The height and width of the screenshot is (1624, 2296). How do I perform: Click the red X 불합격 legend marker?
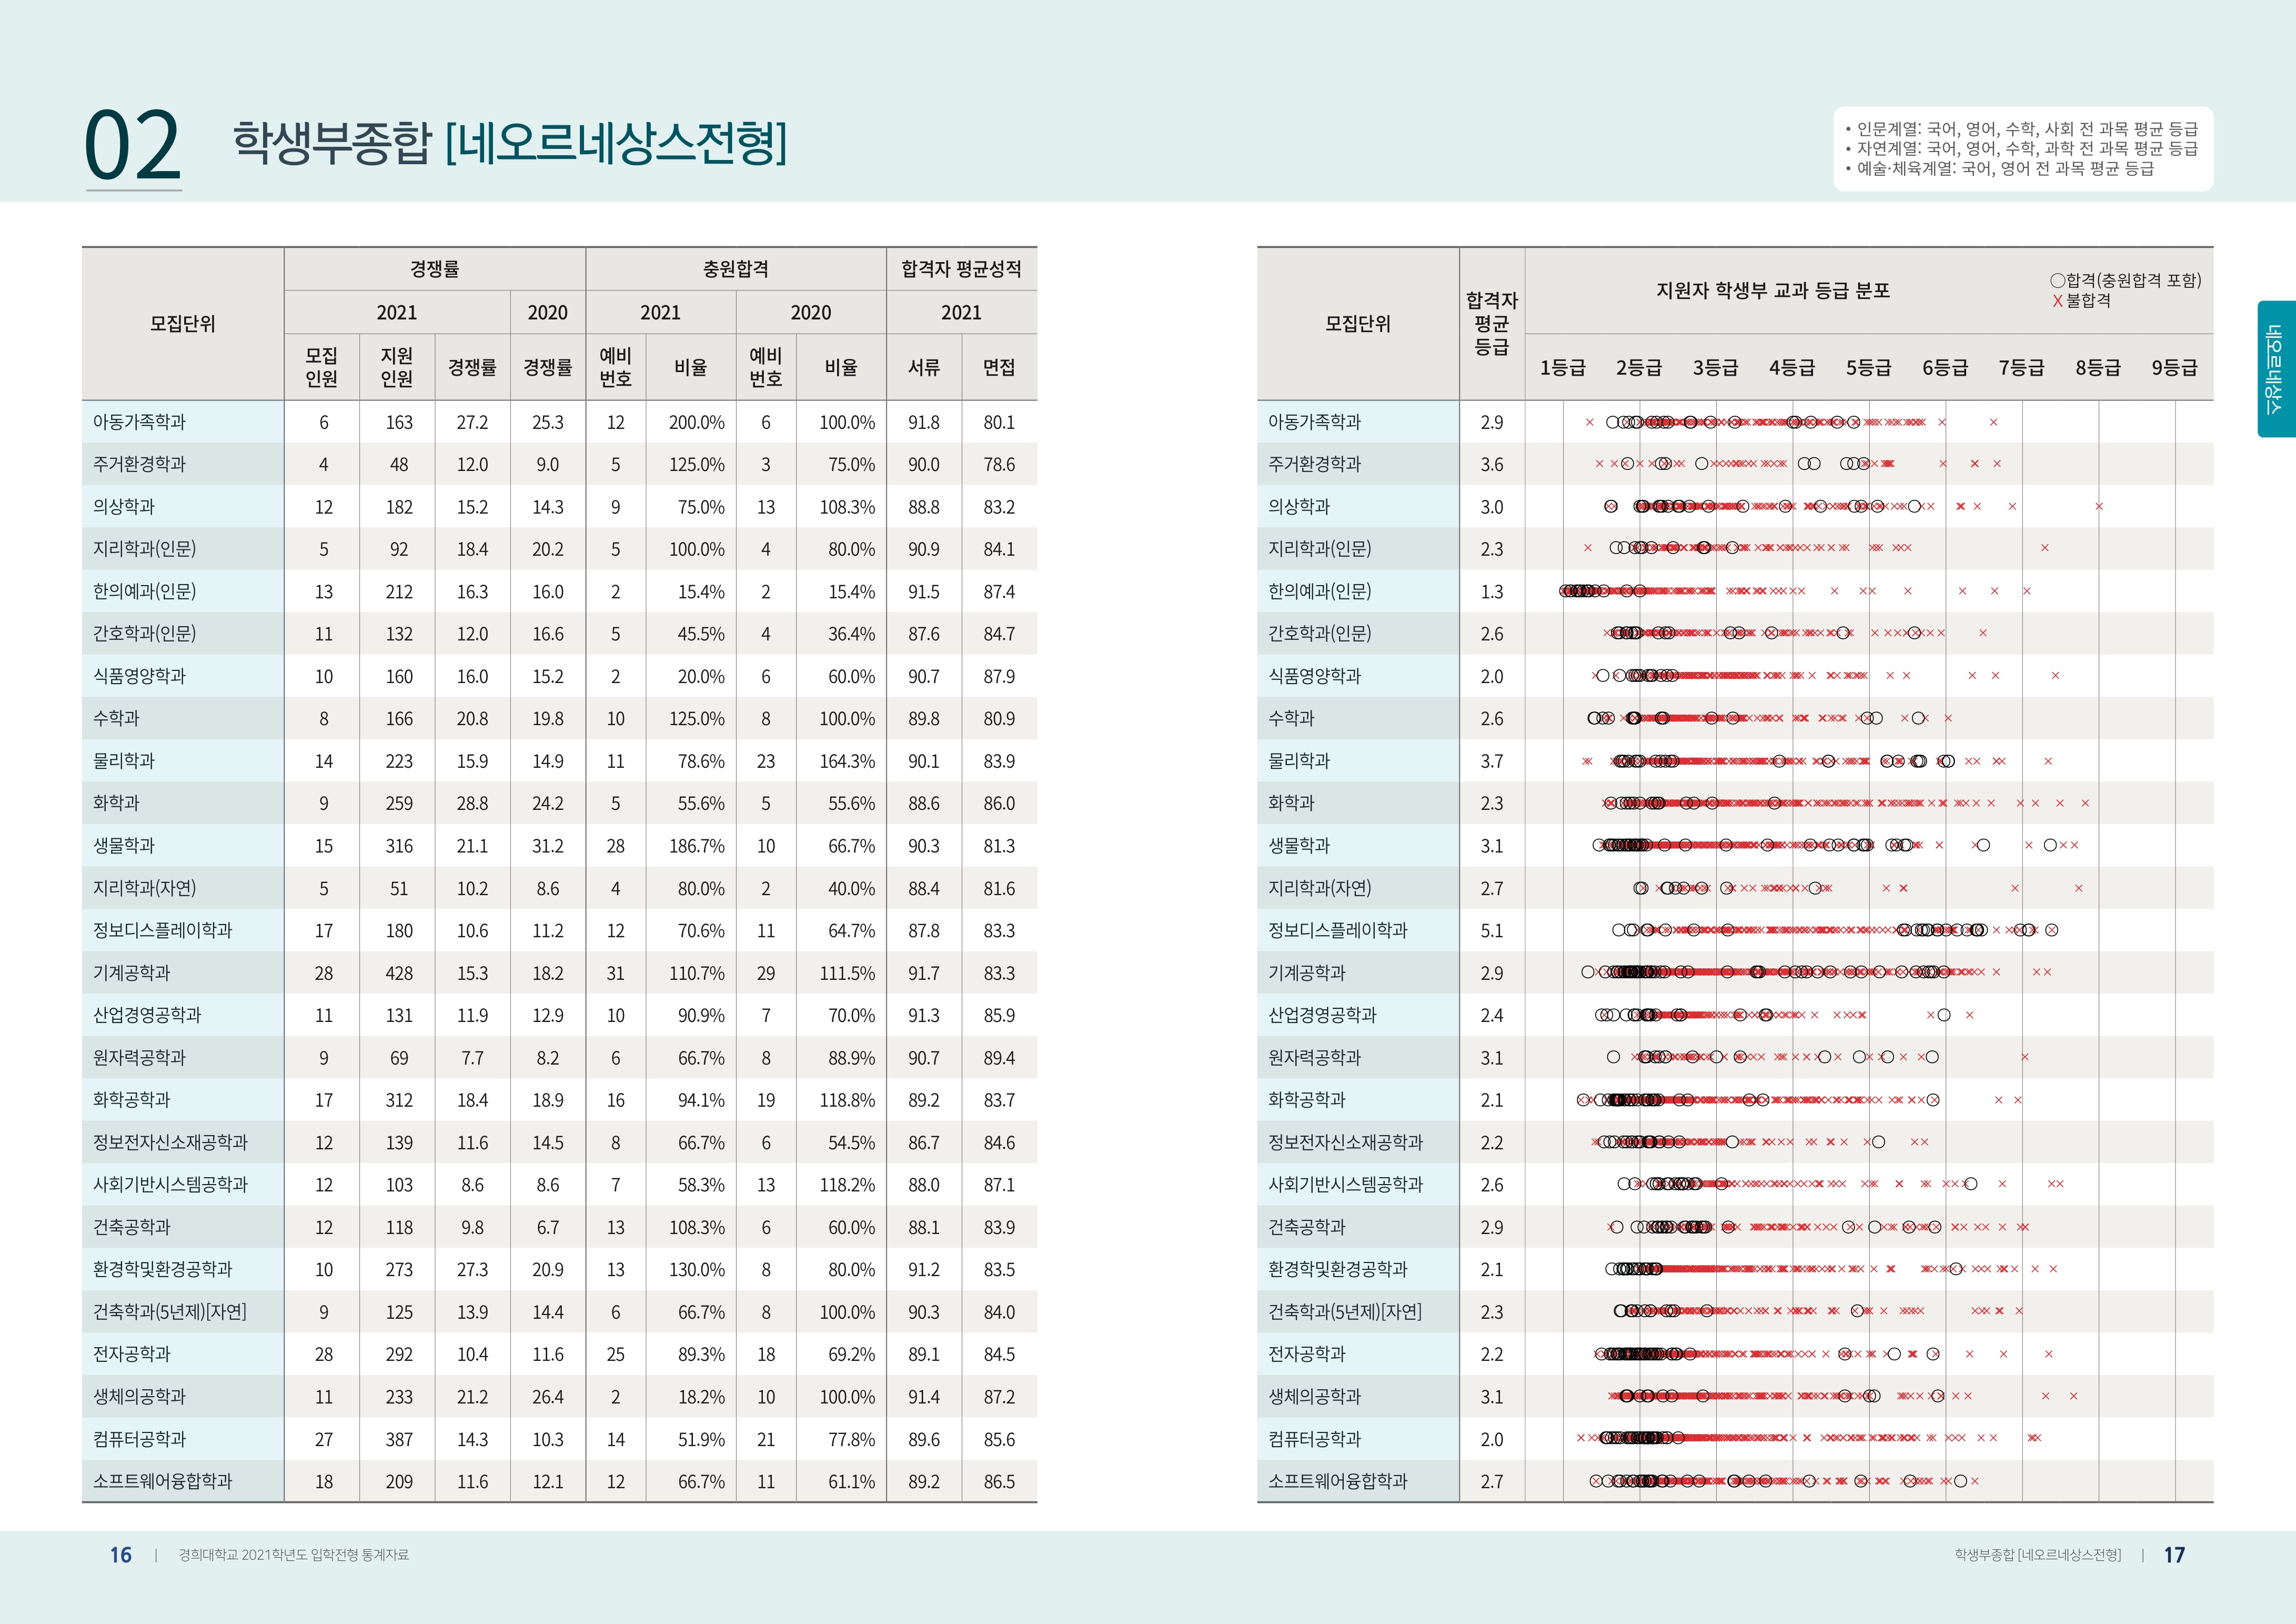[2057, 301]
